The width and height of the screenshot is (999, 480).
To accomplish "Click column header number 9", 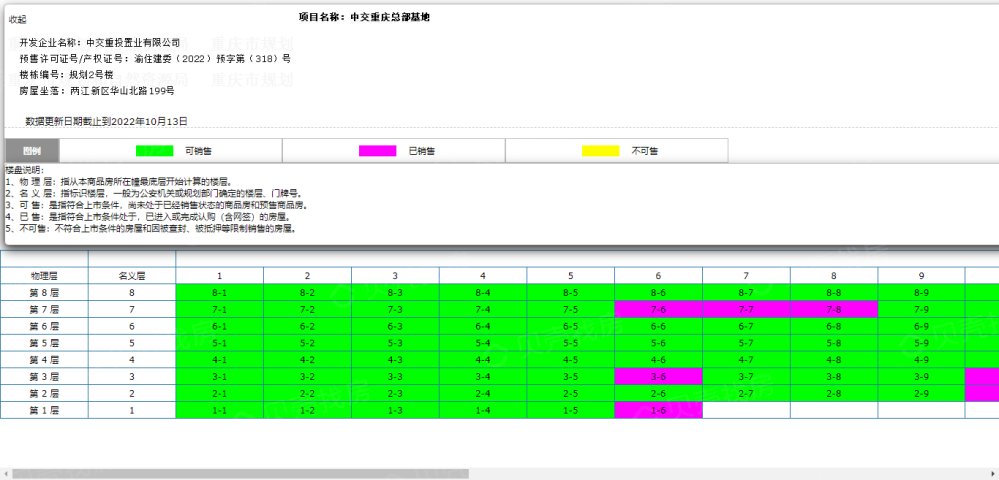I will pos(921,276).
